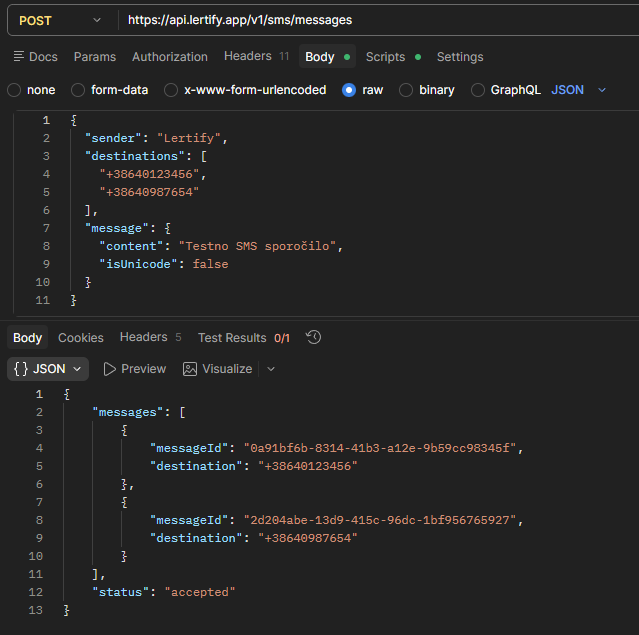Open the response Cookies tab

click(80, 338)
